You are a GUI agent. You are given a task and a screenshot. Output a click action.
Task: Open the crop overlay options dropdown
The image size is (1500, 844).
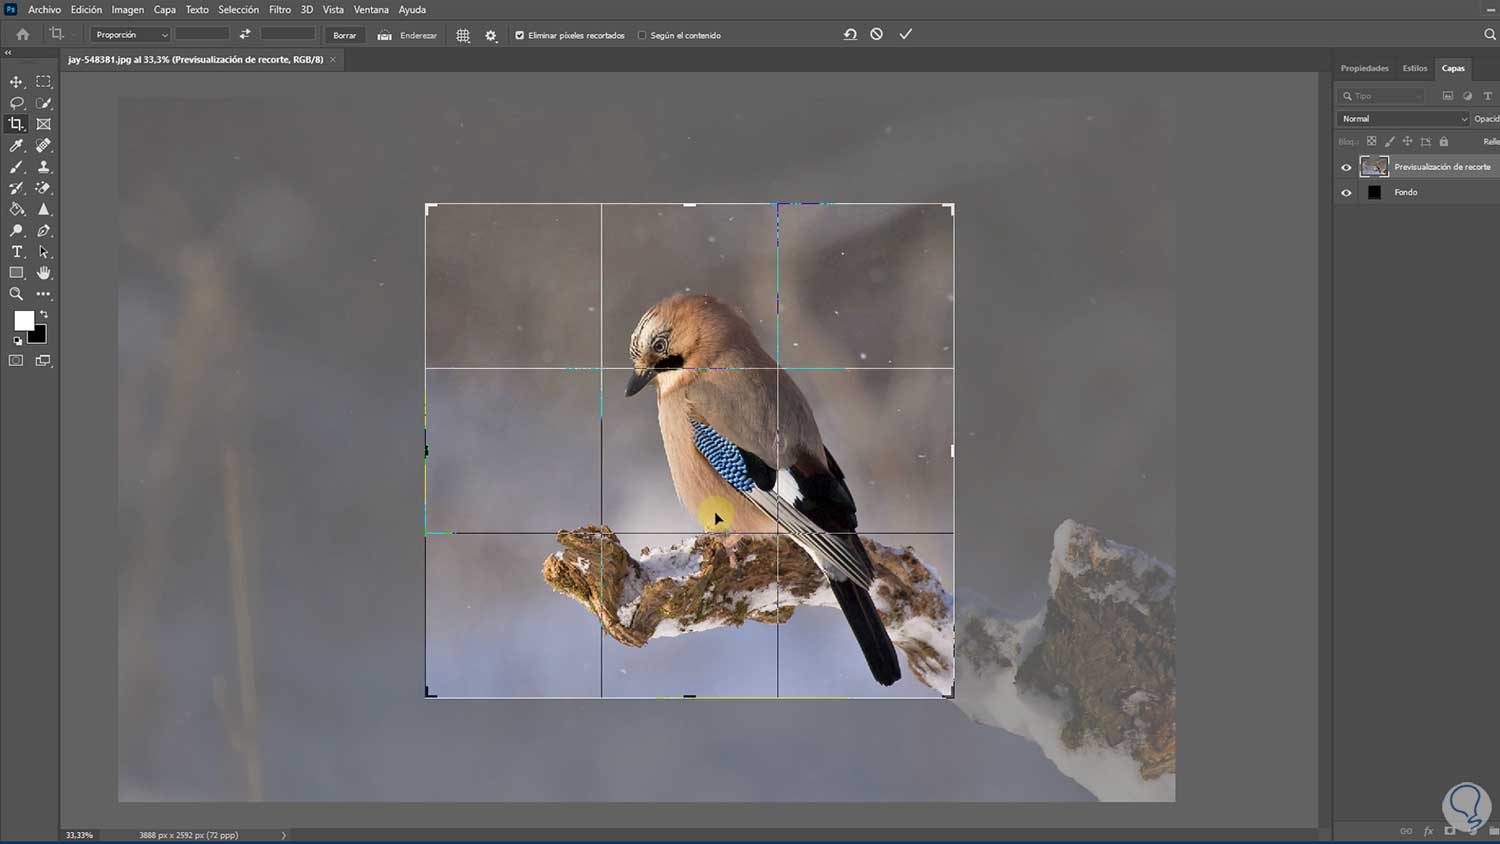463,35
